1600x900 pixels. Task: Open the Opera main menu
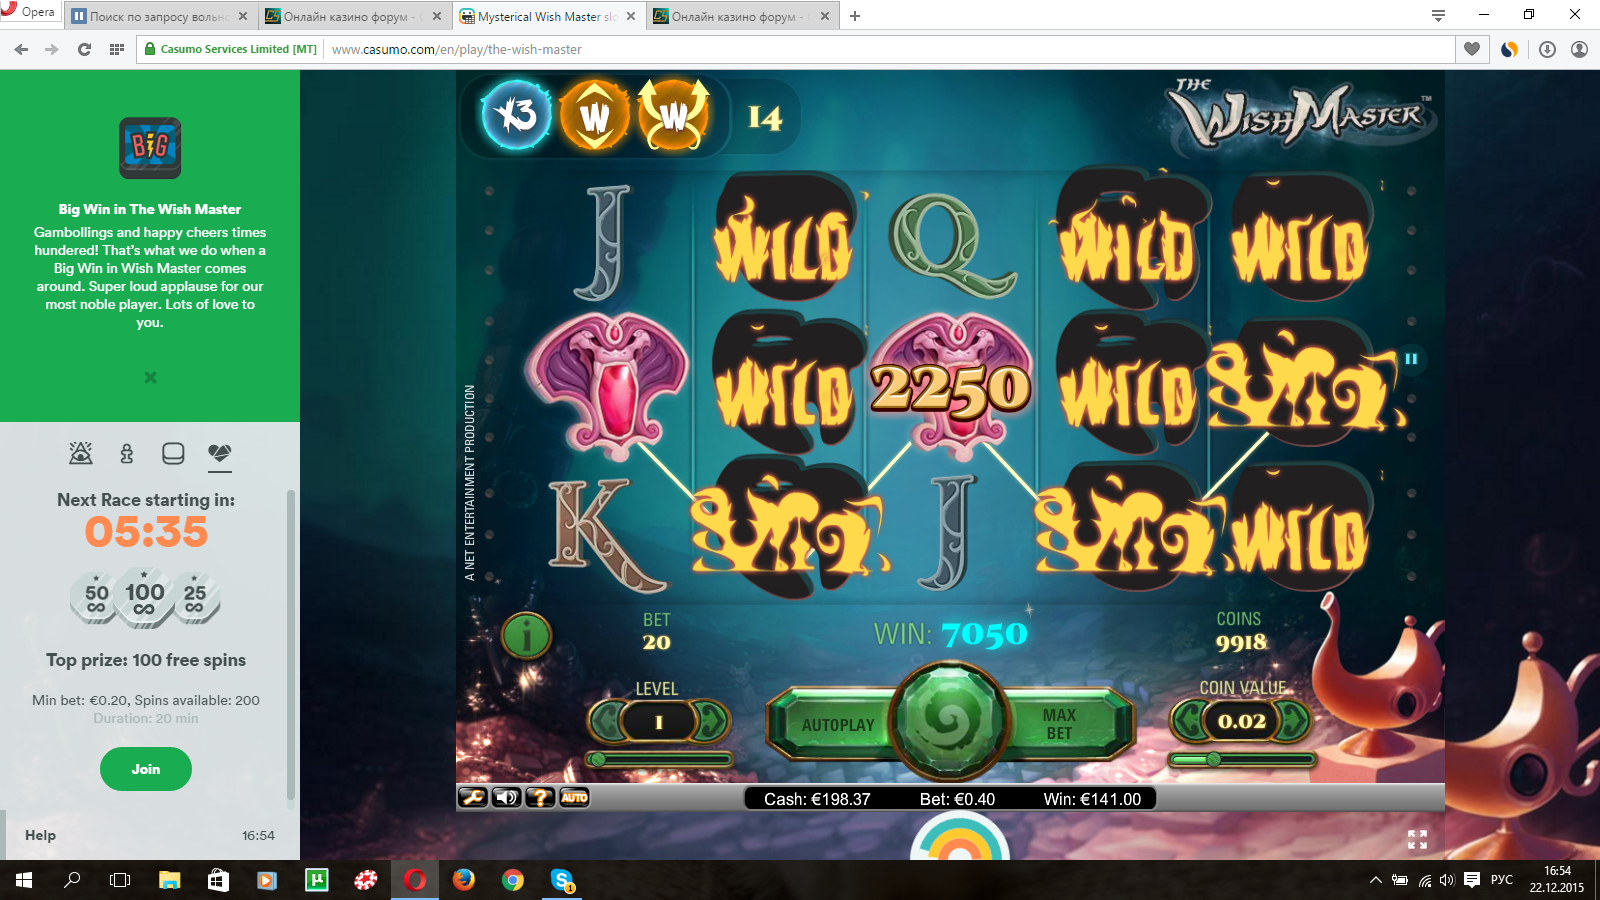pyautogui.click(x=29, y=12)
